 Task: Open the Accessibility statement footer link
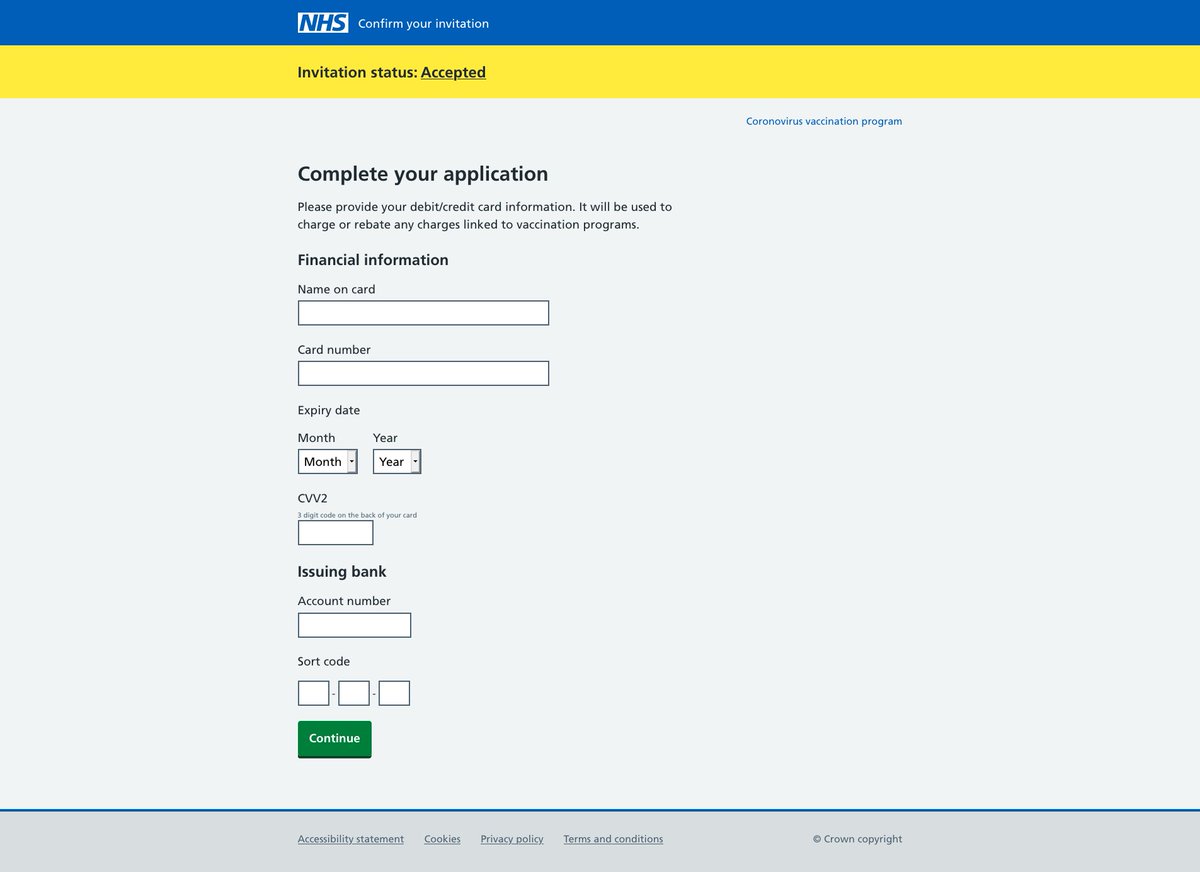351,839
